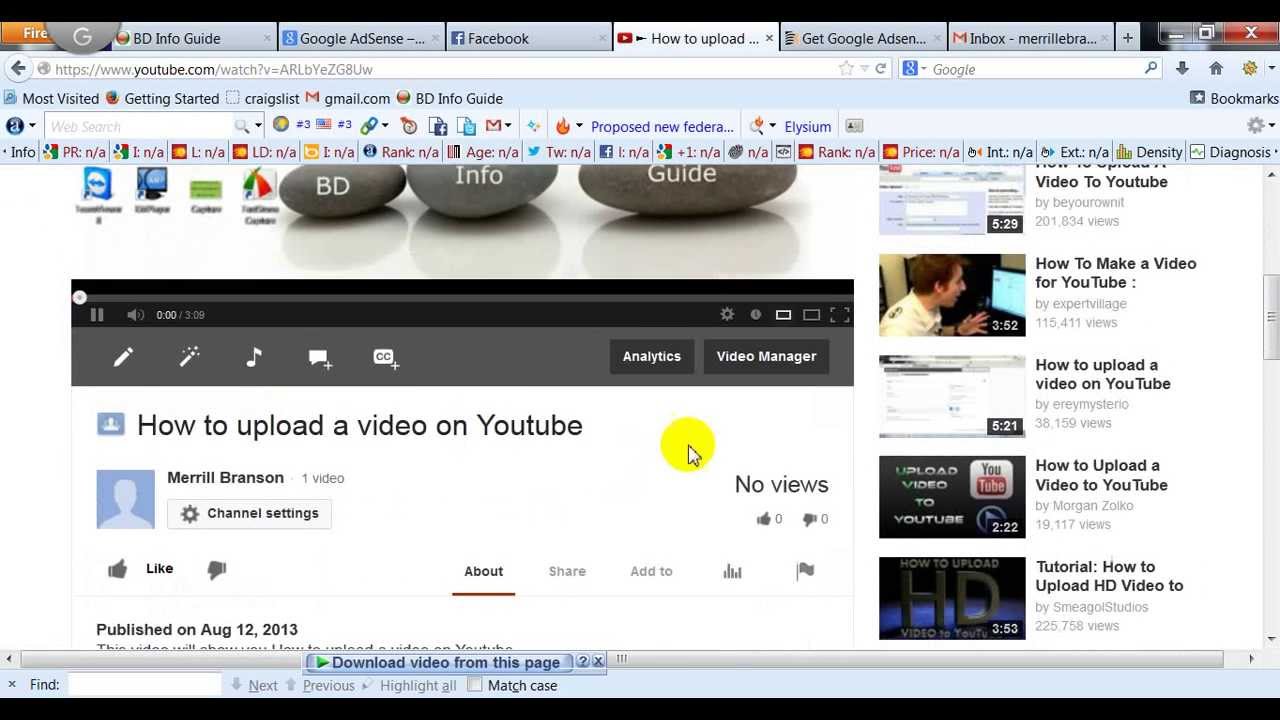Reload the page with the refresh icon
This screenshot has width=1280, height=720.
tap(881, 69)
